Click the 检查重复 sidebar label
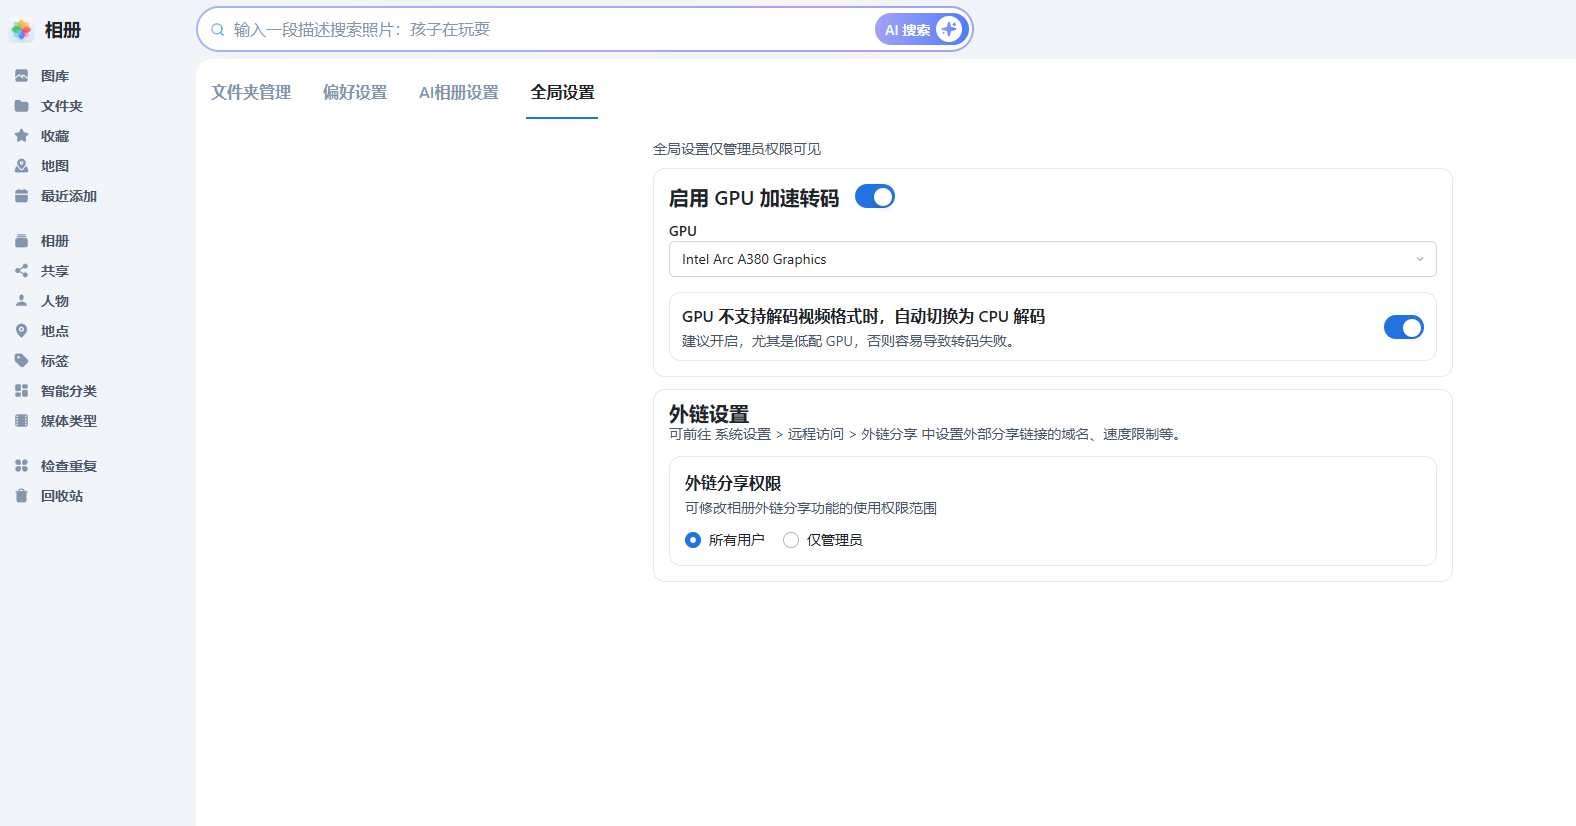Screen dimensions: 1576x826 click(x=69, y=466)
